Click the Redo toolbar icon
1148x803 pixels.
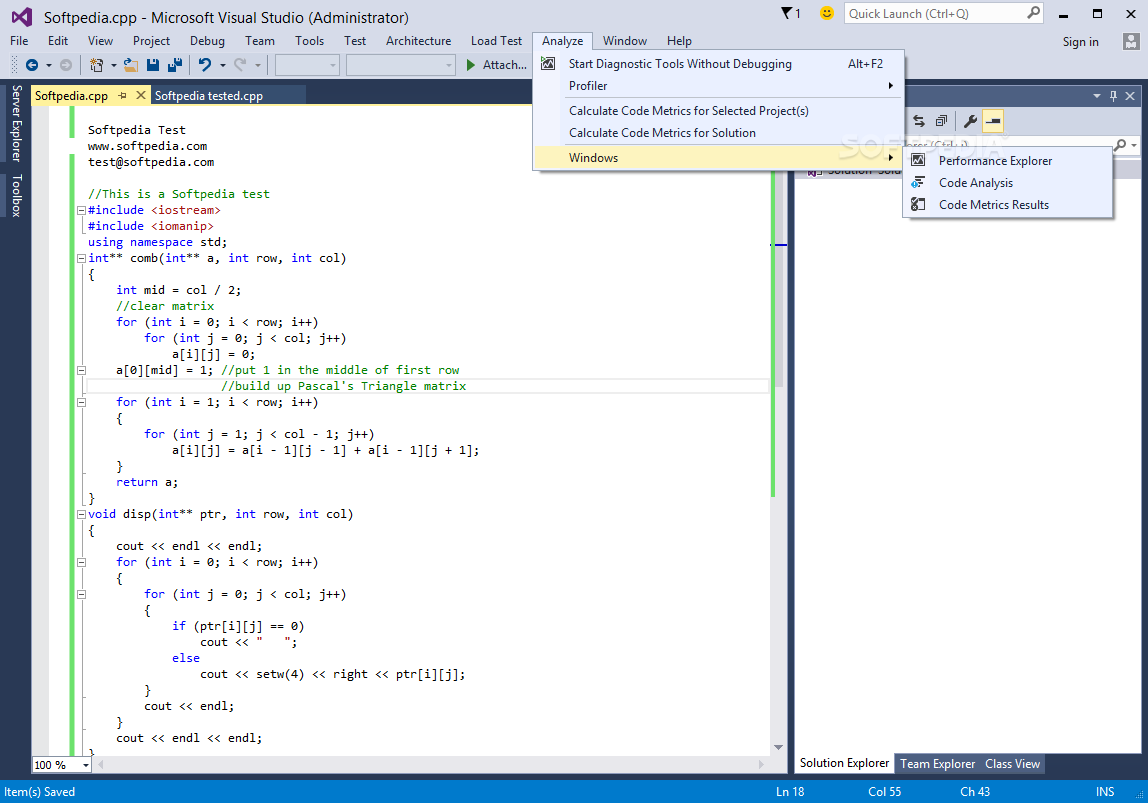(x=240, y=65)
